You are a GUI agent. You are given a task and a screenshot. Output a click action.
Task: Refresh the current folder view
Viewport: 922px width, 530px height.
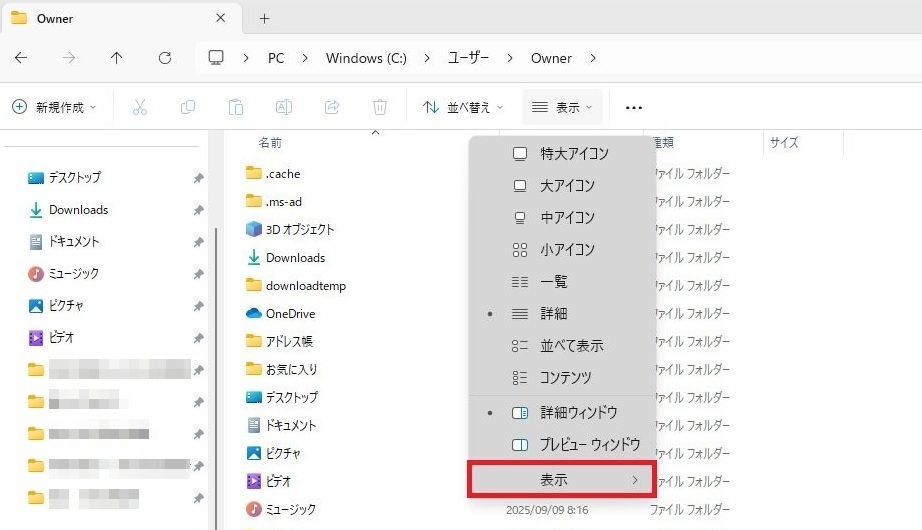click(x=165, y=58)
